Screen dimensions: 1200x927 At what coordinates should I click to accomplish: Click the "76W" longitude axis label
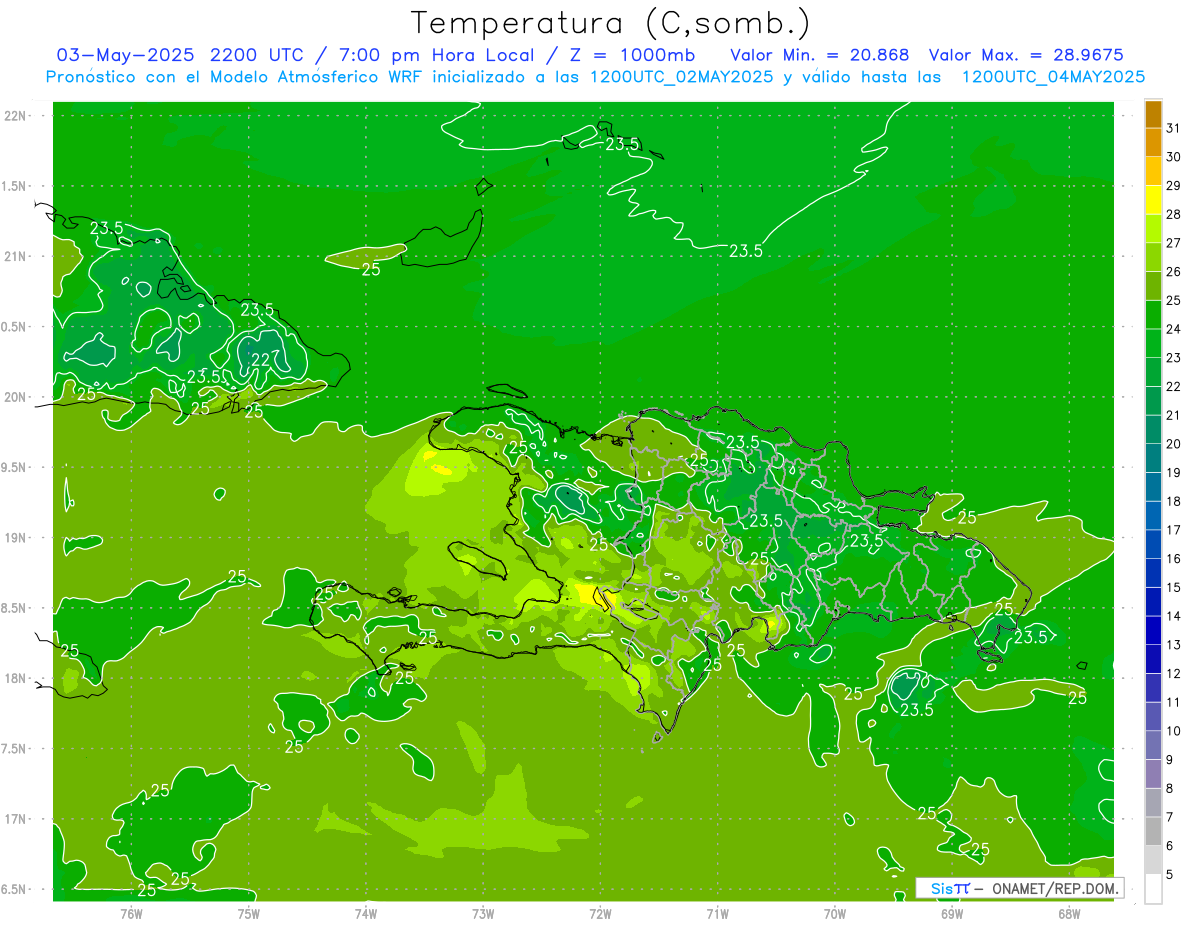point(131,912)
